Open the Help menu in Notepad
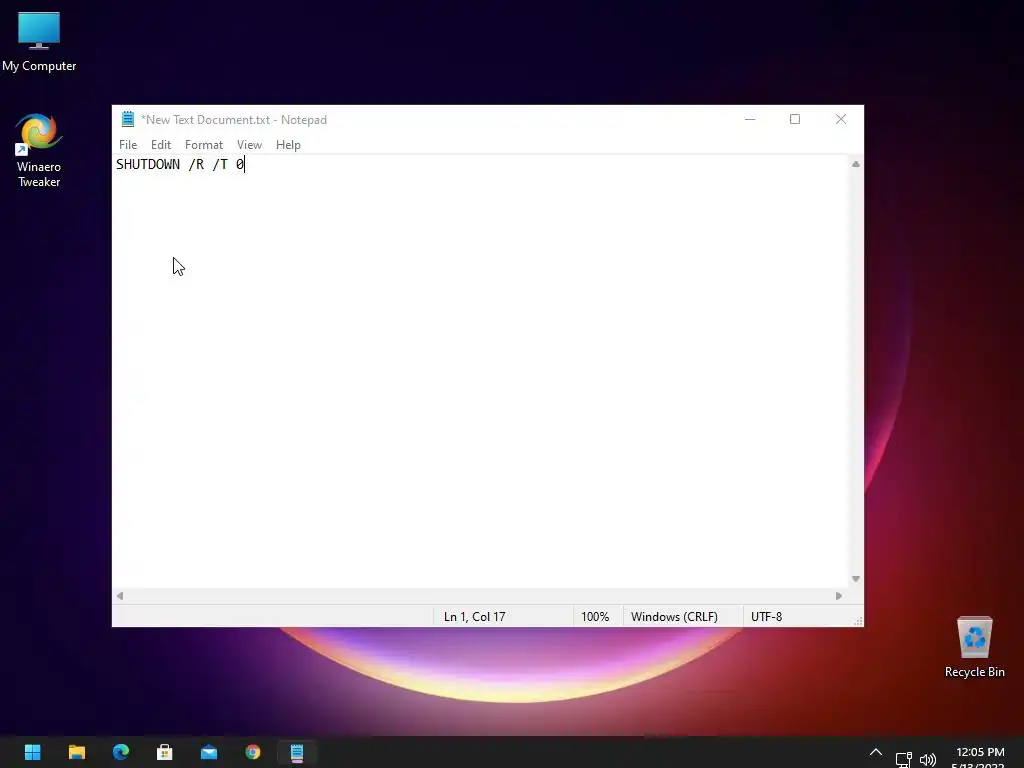Viewport: 1024px width, 768px height. tap(288, 145)
